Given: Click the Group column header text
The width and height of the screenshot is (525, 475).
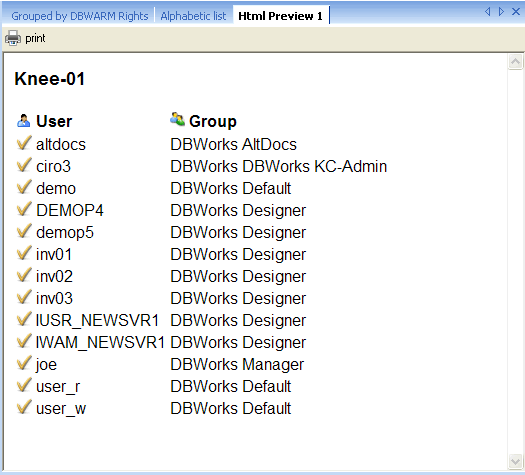Looking at the screenshot, I should 213,121.
